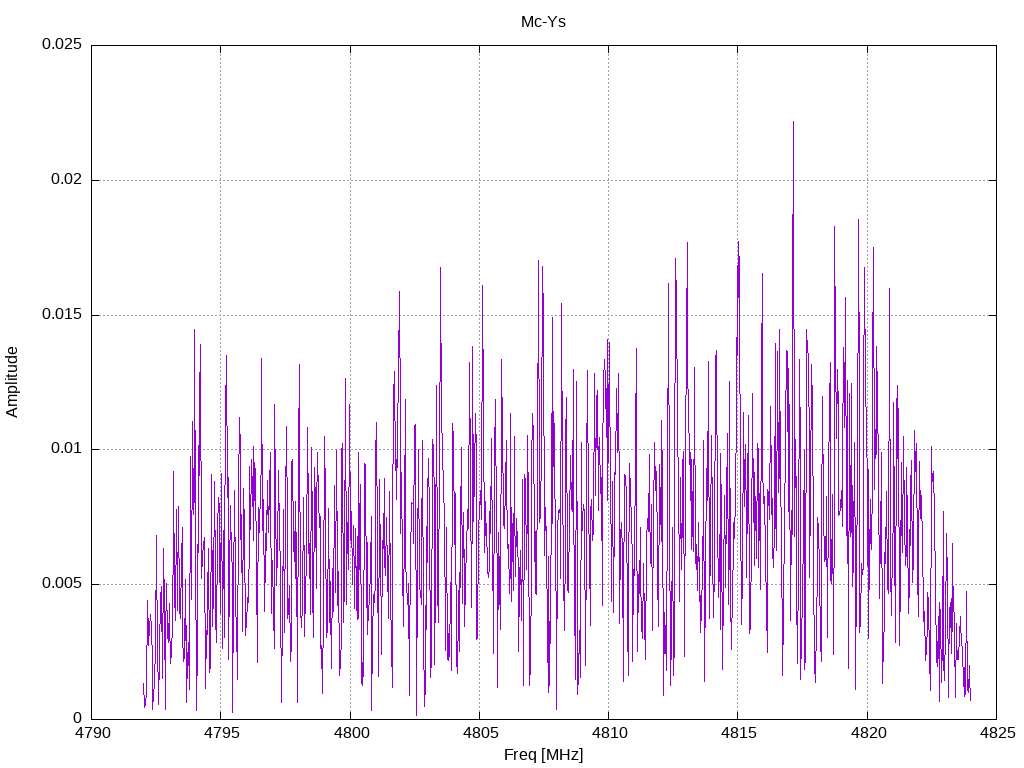Viewport: 1024px width, 768px height.
Task: Click the 0 y-axis tick label
Action: pos(78,718)
